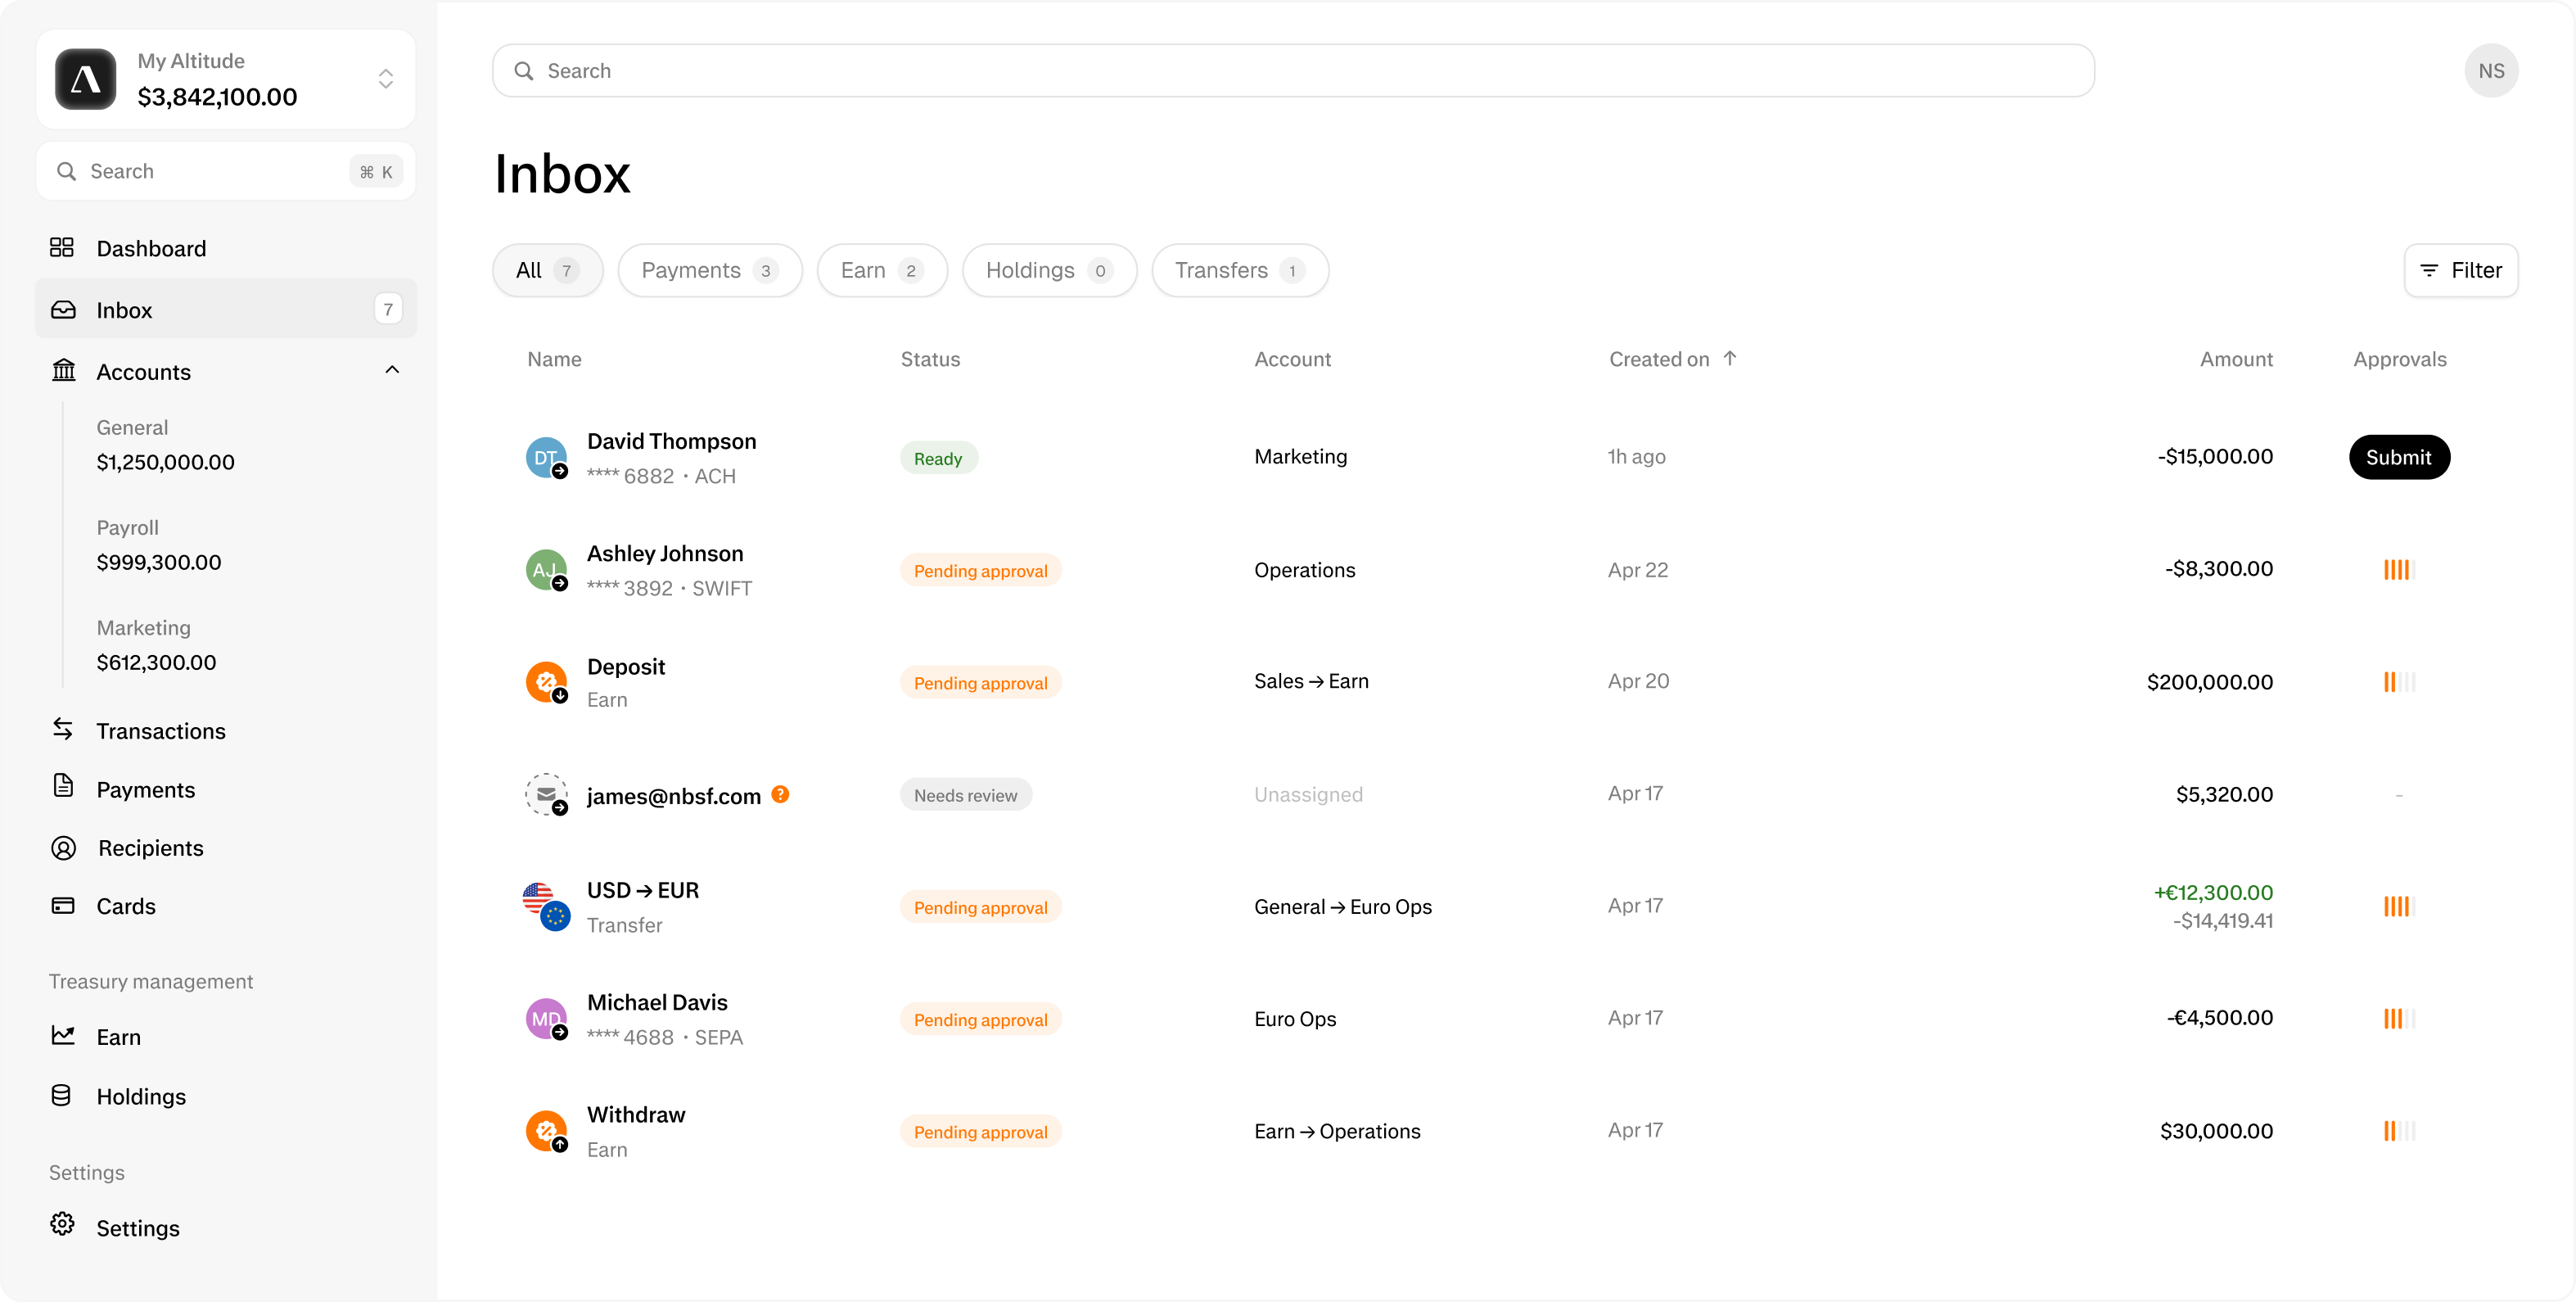The height and width of the screenshot is (1302, 2576).
Task: Click the David Thompson DT avatar
Action: [x=546, y=458]
